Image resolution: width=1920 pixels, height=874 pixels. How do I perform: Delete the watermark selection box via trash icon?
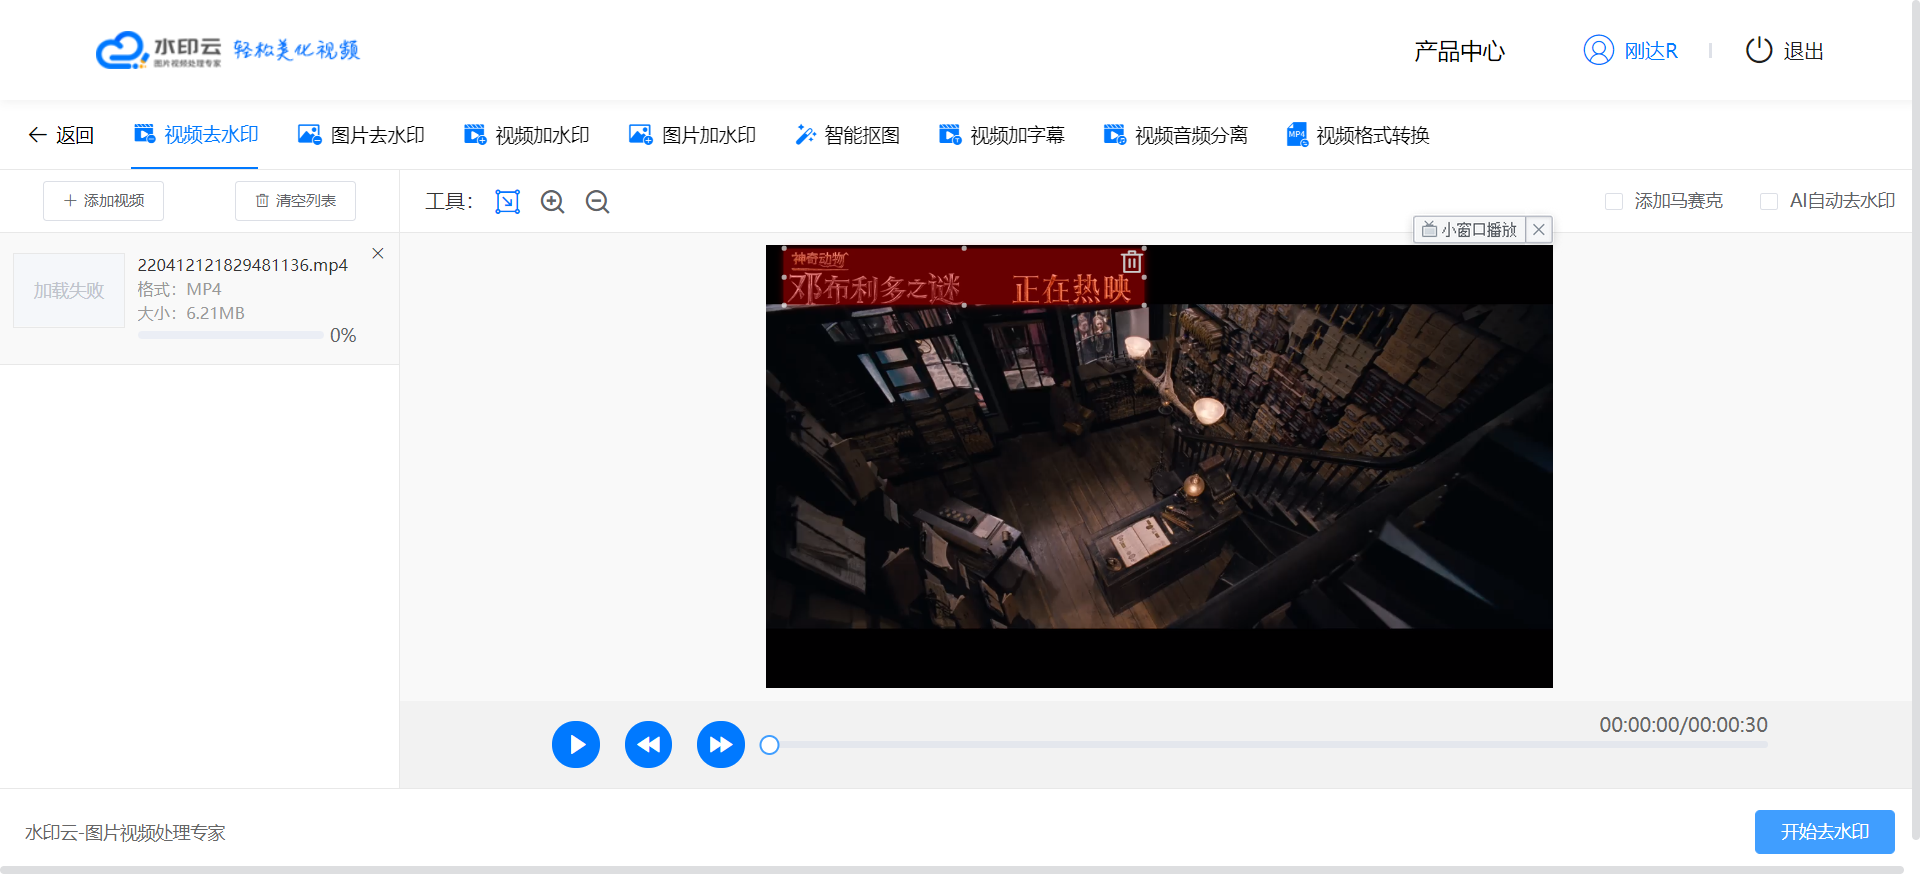(x=1132, y=262)
